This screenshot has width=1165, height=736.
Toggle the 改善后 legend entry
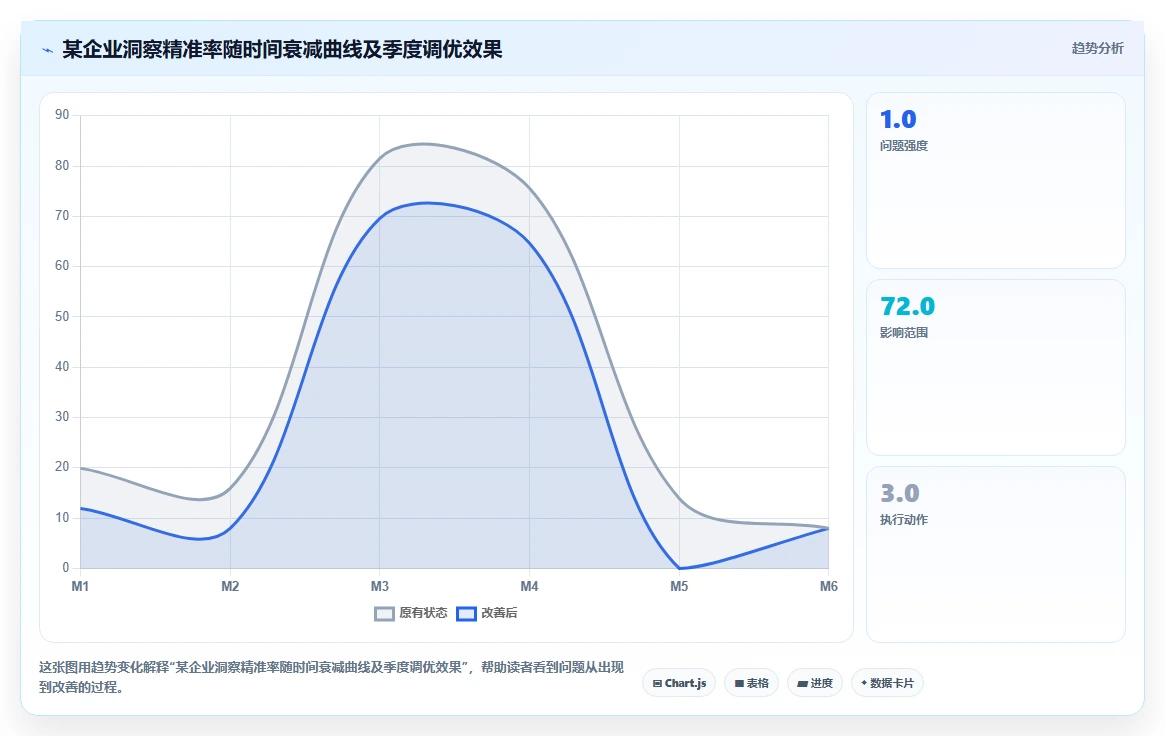[487, 613]
